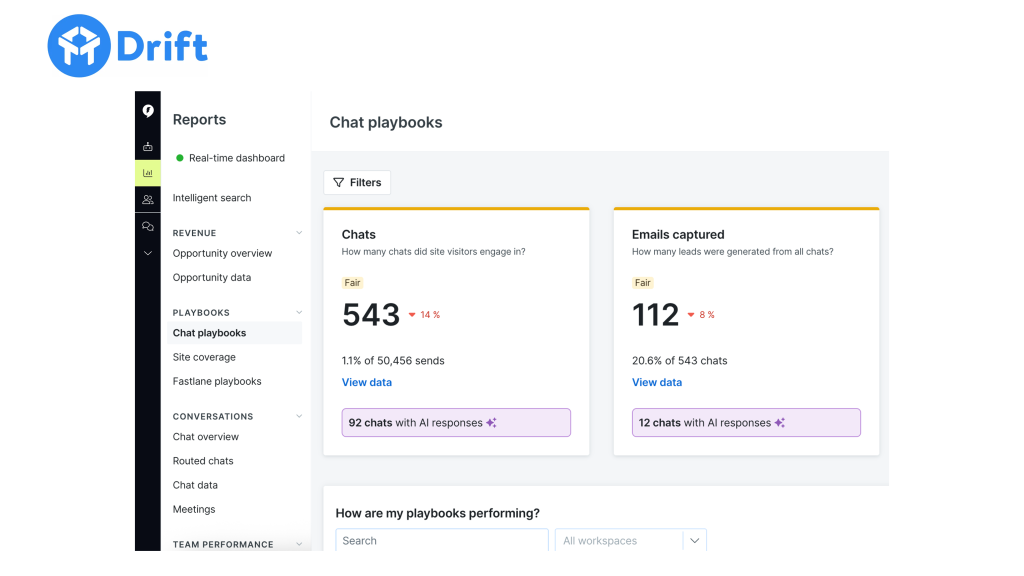Screen dimensions: 1024x576
Task: Collapse the PLAYBOOKS section
Action: click(x=298, y=312)
